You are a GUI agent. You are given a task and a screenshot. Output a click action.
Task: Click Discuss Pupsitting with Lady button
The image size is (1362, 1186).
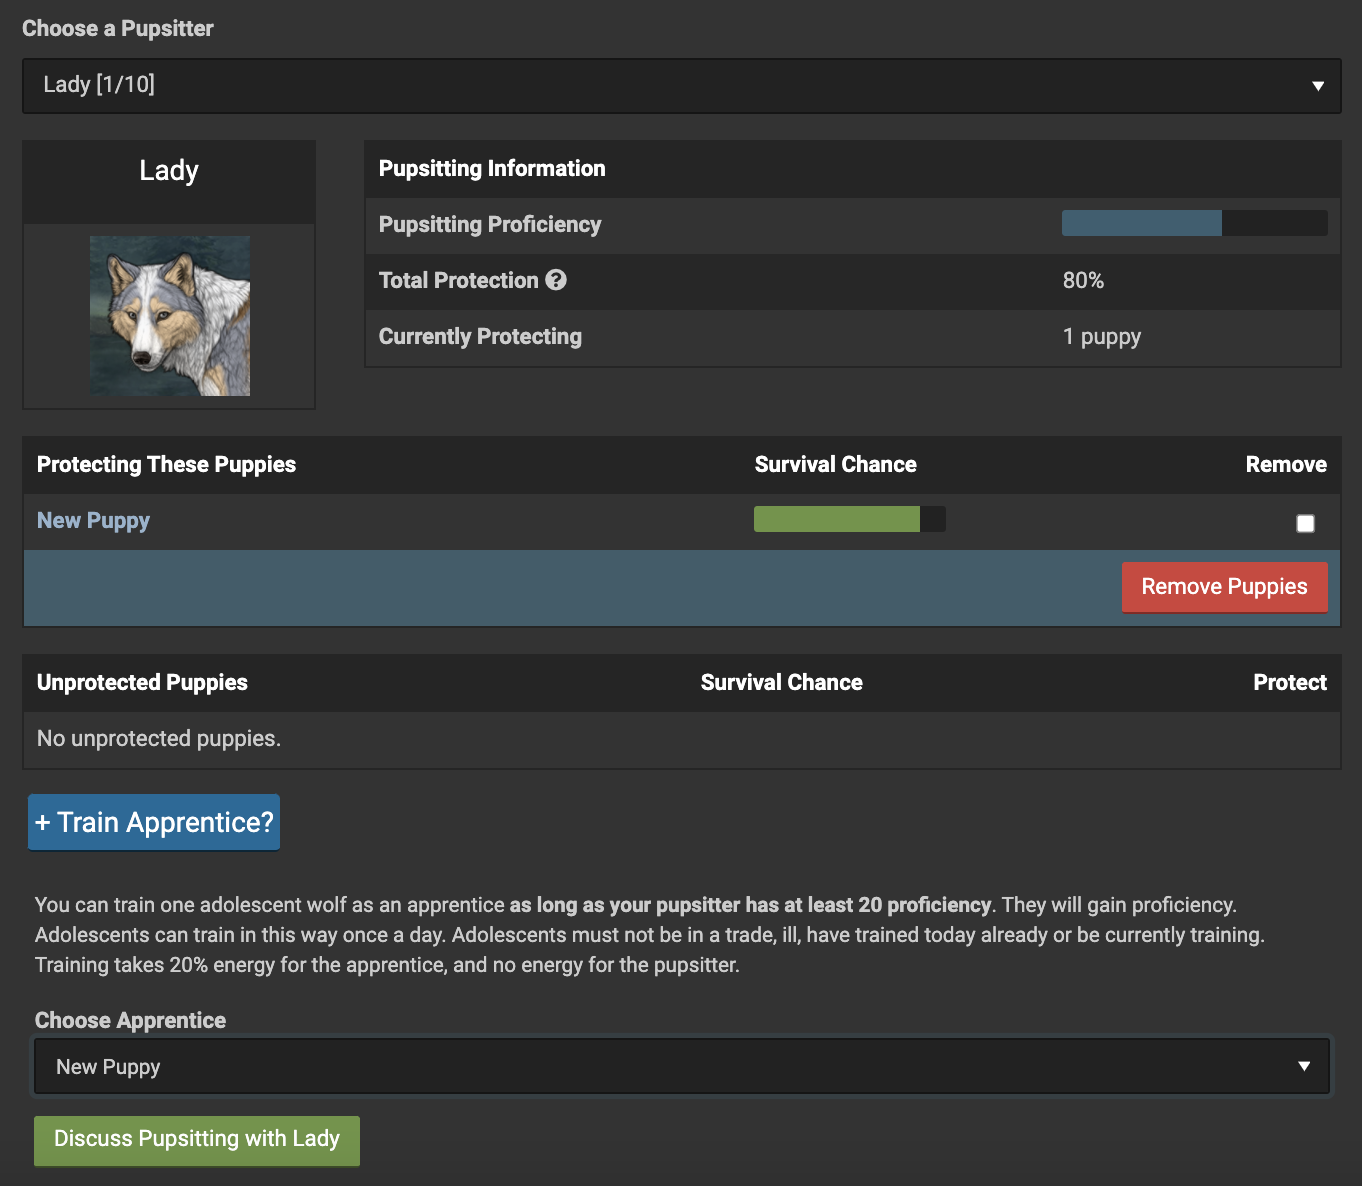tap(197, 1140)
